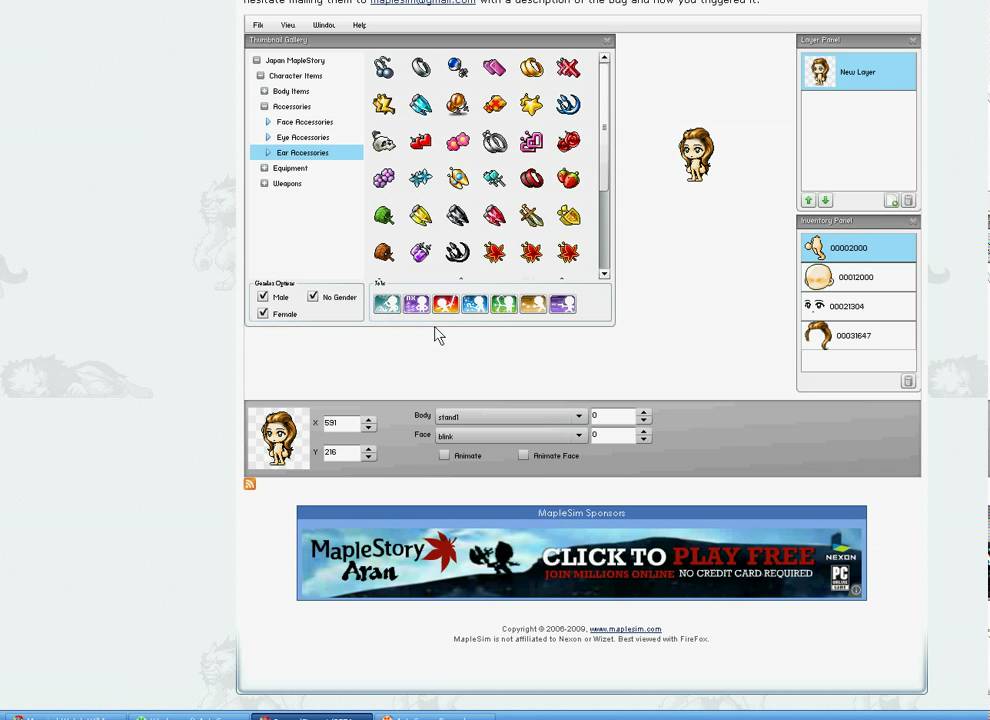
Task: Expand the Weapons tree node
Action: 265,183
